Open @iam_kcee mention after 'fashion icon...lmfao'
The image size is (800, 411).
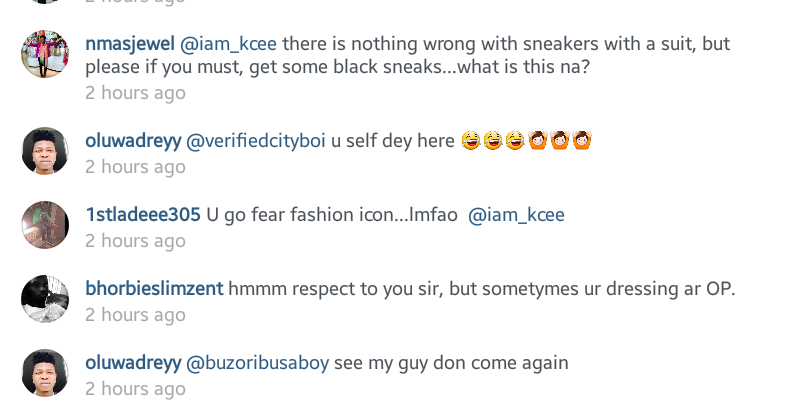pos(516,215)
